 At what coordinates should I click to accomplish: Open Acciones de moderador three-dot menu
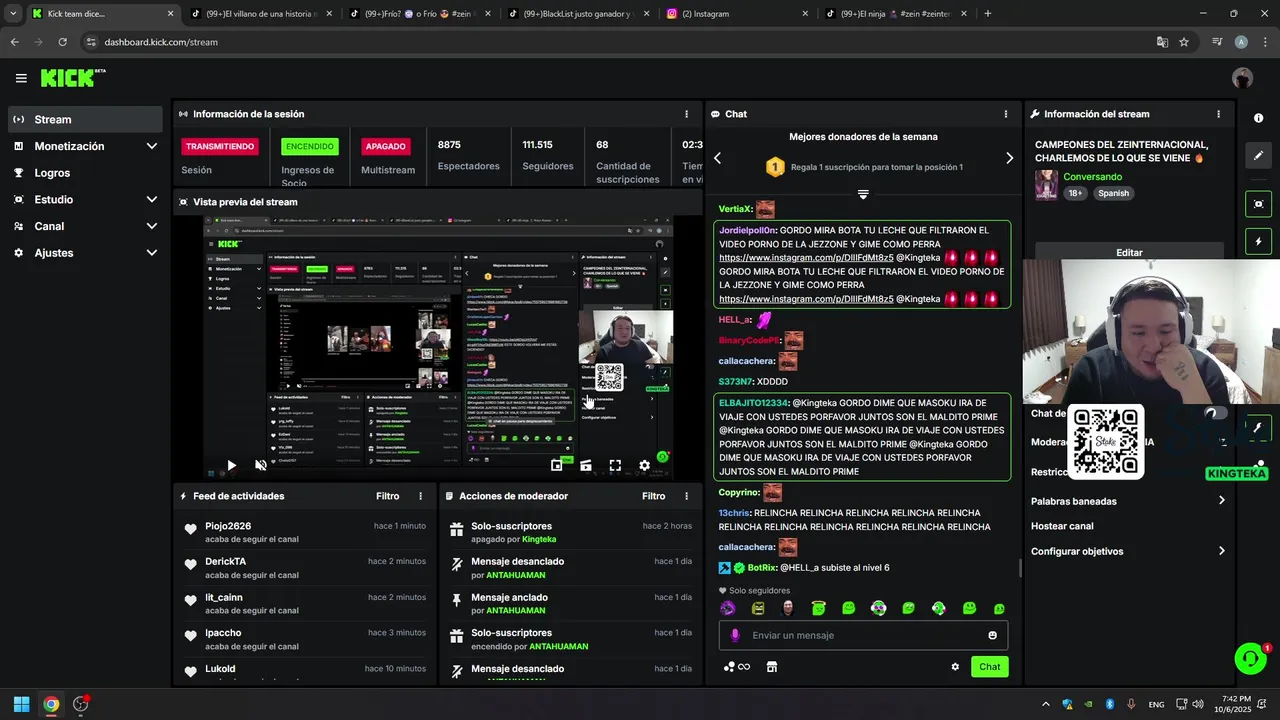[686, 496]
